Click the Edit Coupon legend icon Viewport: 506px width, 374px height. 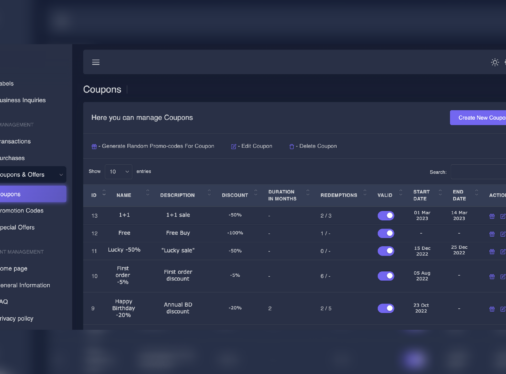point(233,147)
